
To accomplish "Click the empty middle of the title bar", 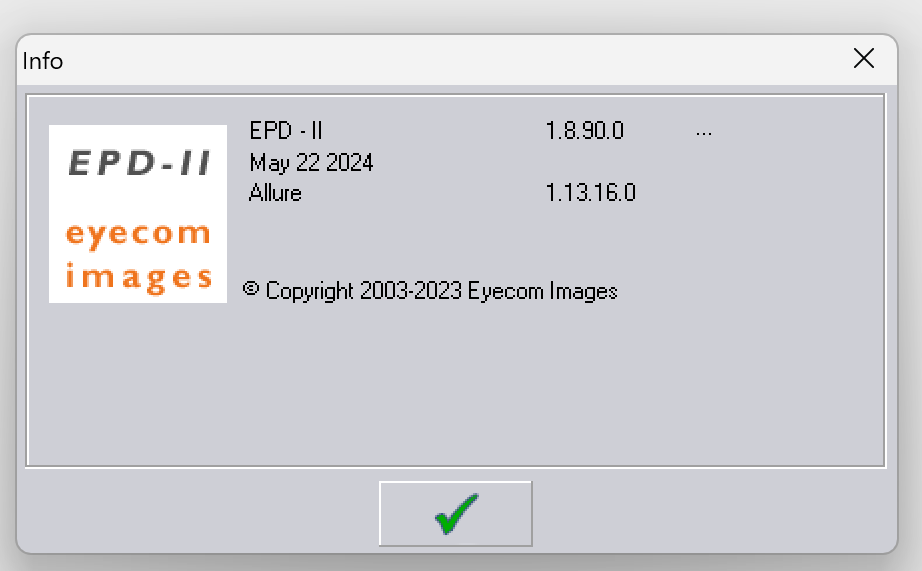I will 450,60.
